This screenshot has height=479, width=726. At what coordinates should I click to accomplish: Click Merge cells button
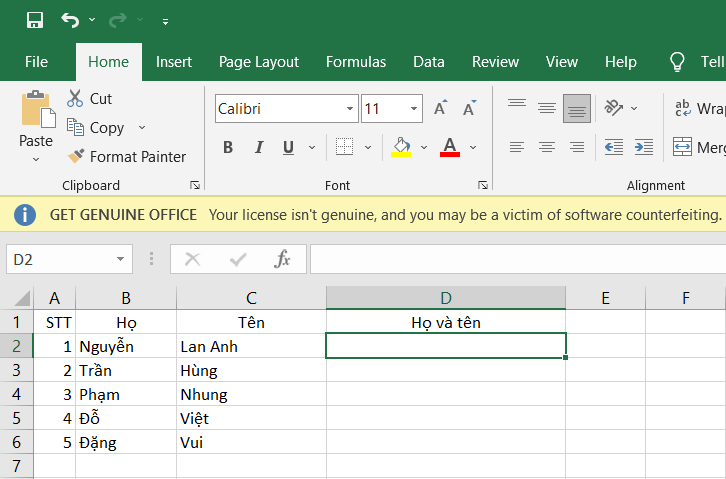[x=699, y=147]
